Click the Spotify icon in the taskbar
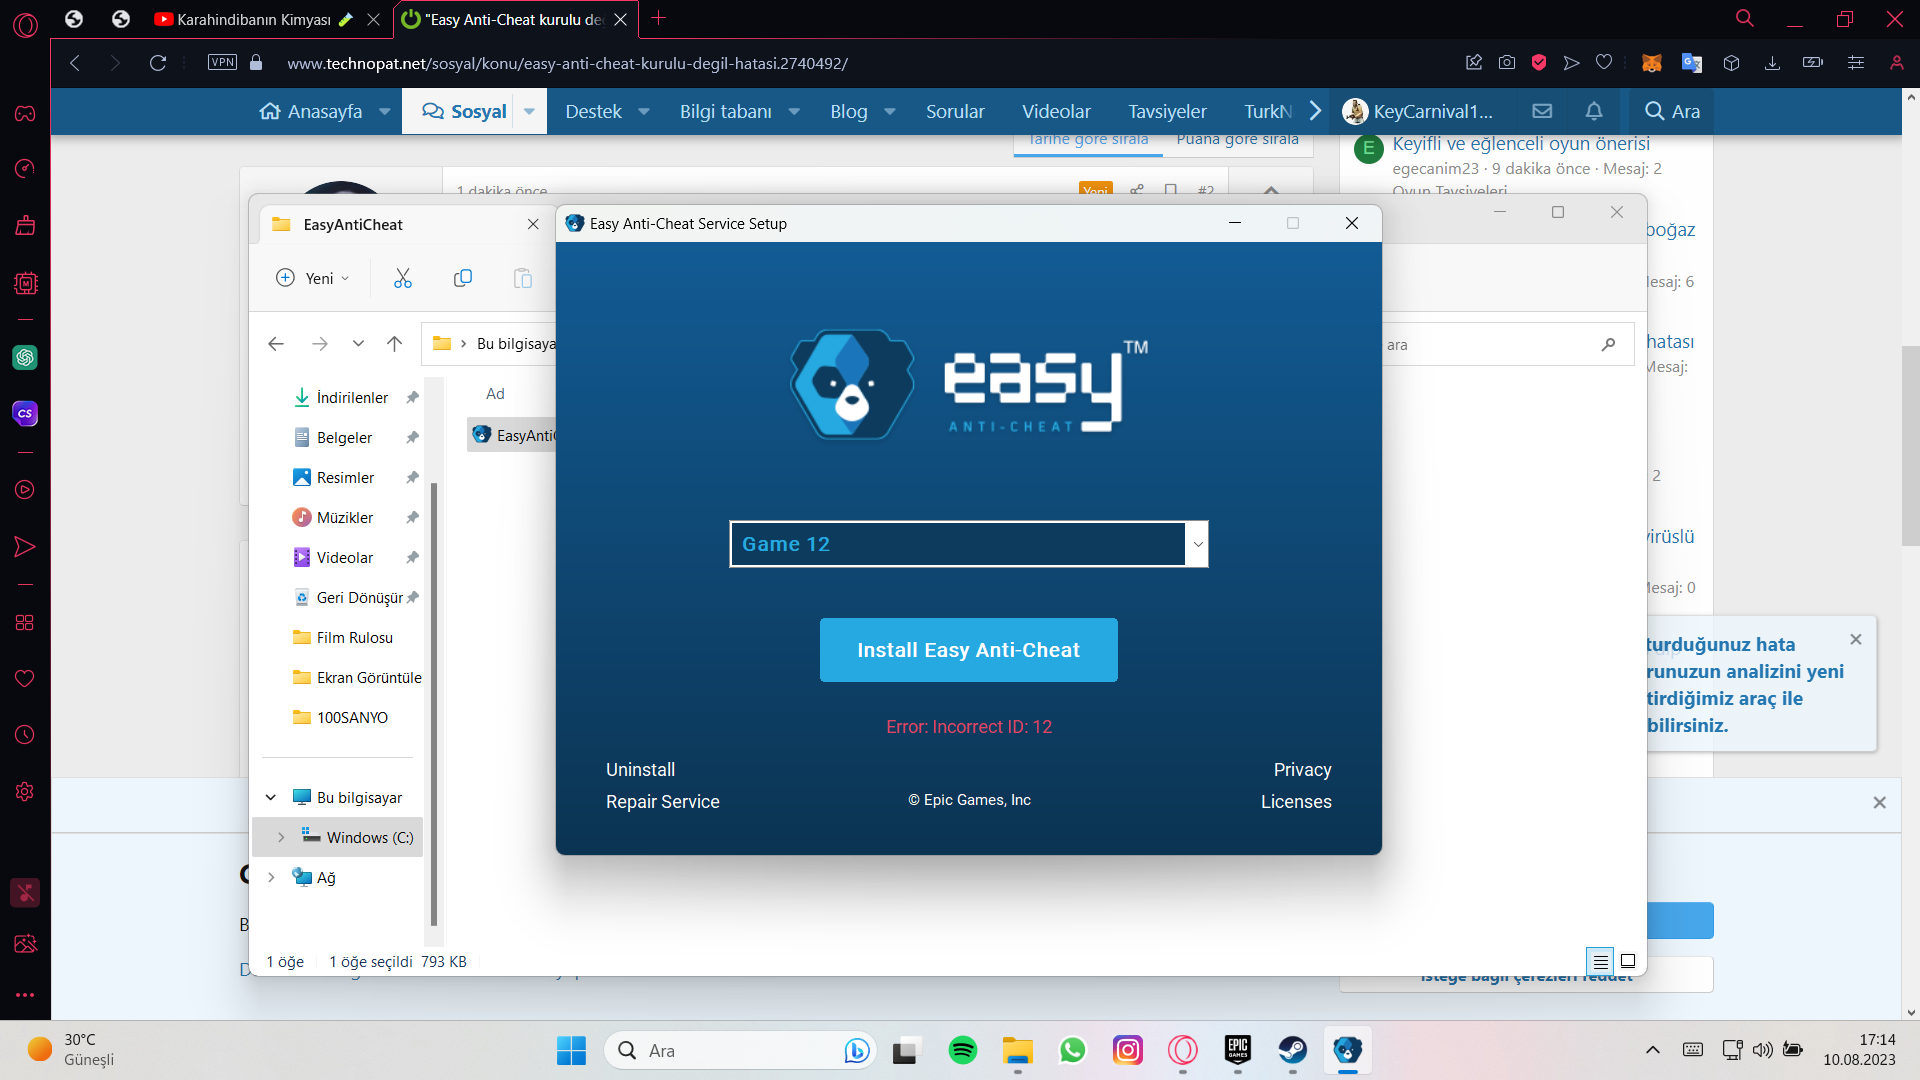 [x=962, y=1050]
